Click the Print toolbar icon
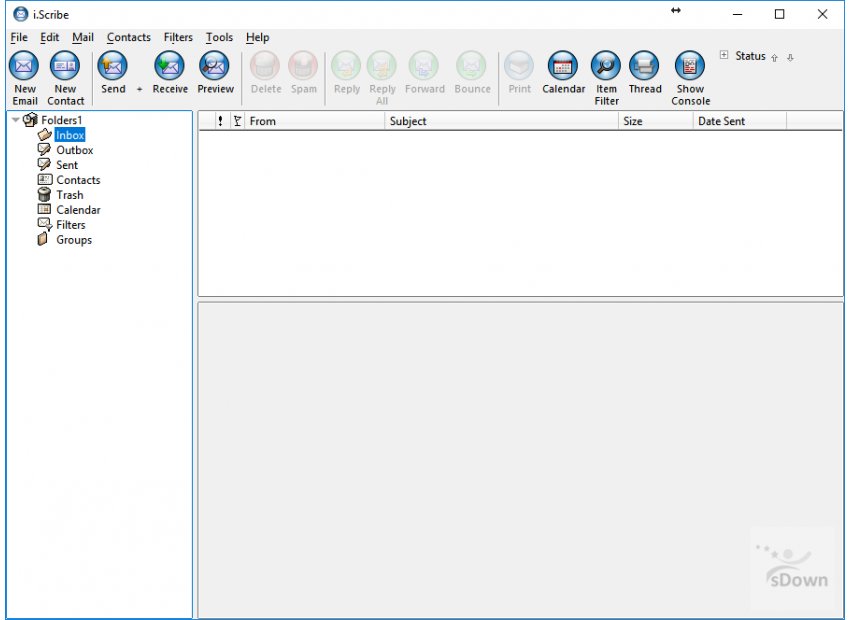Image resolution: width=850 pixels, height=620 pixels. pyautogui.click(x=519, y=66)
